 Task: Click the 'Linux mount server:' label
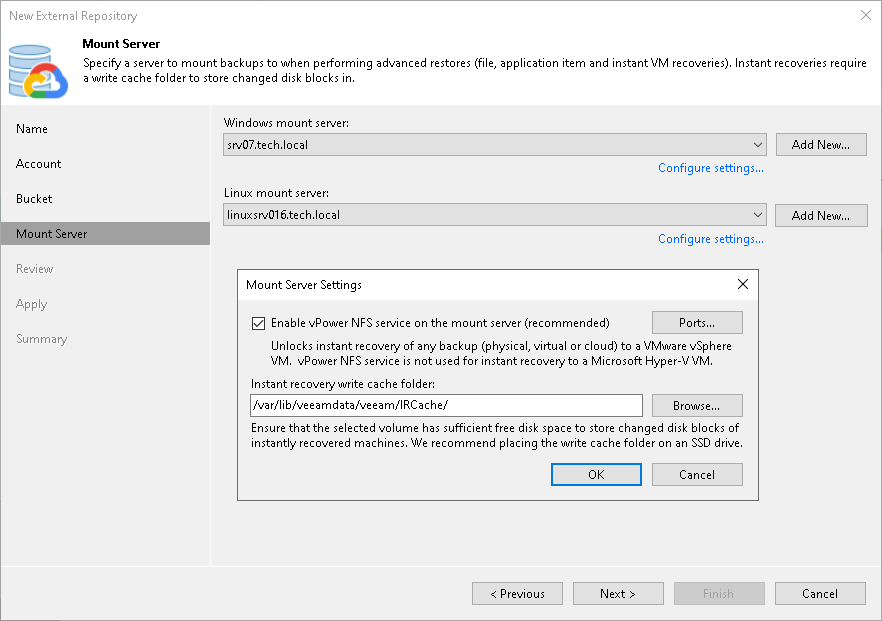tap(277, 193)
